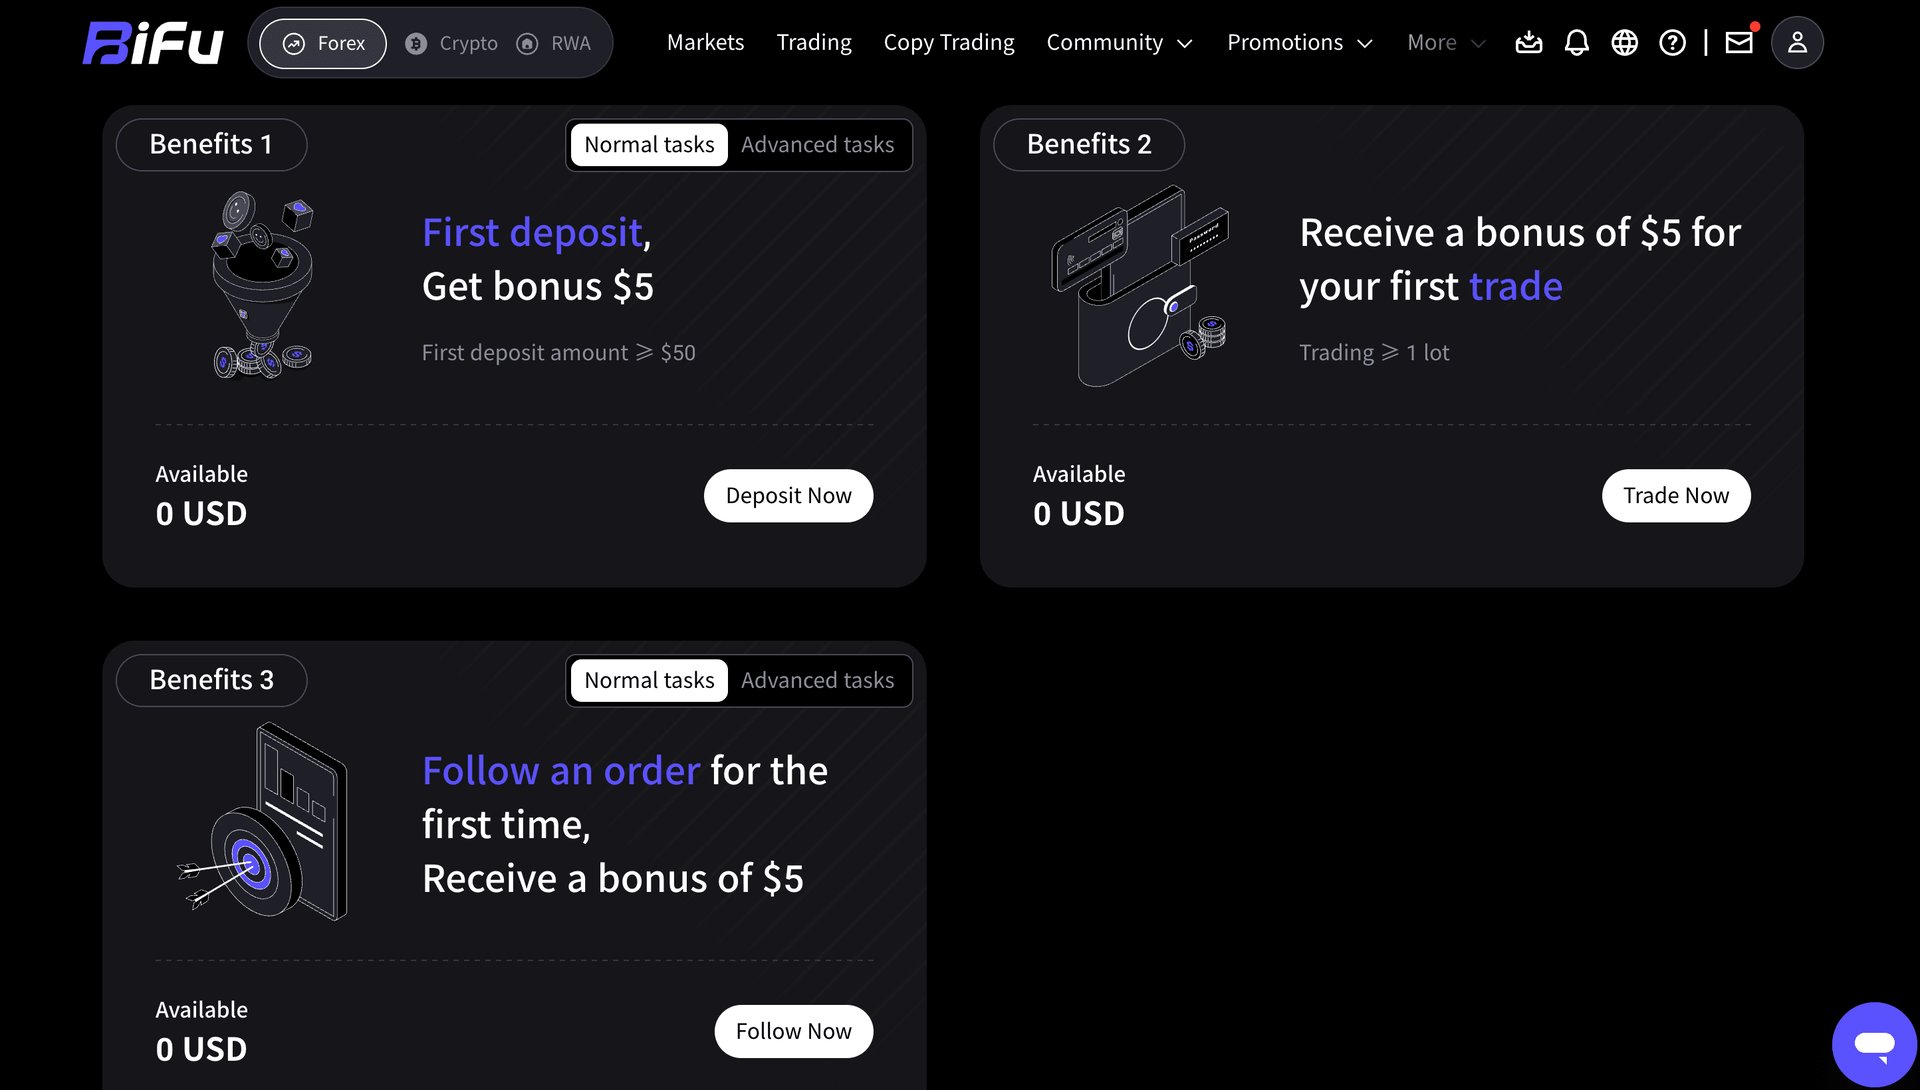Open notifications bell icon
Viewport: 1920px width, 1090px height.
1576,43
